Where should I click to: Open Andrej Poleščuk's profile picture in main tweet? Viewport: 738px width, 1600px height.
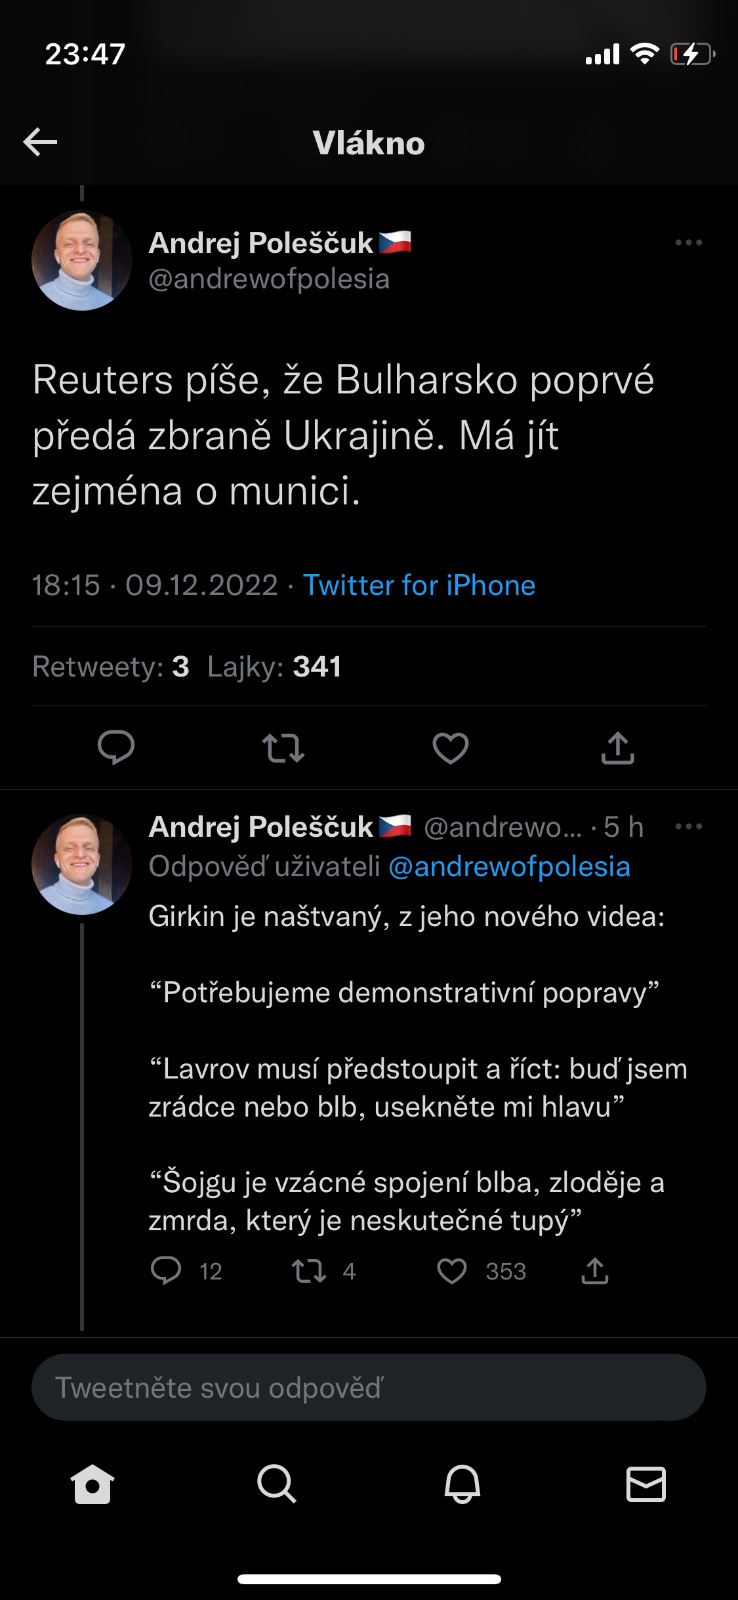(82, 260)
